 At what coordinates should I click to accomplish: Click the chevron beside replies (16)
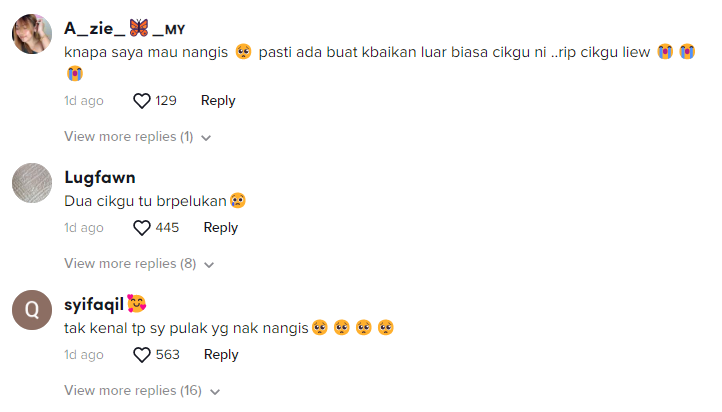(x=215, y=392)
